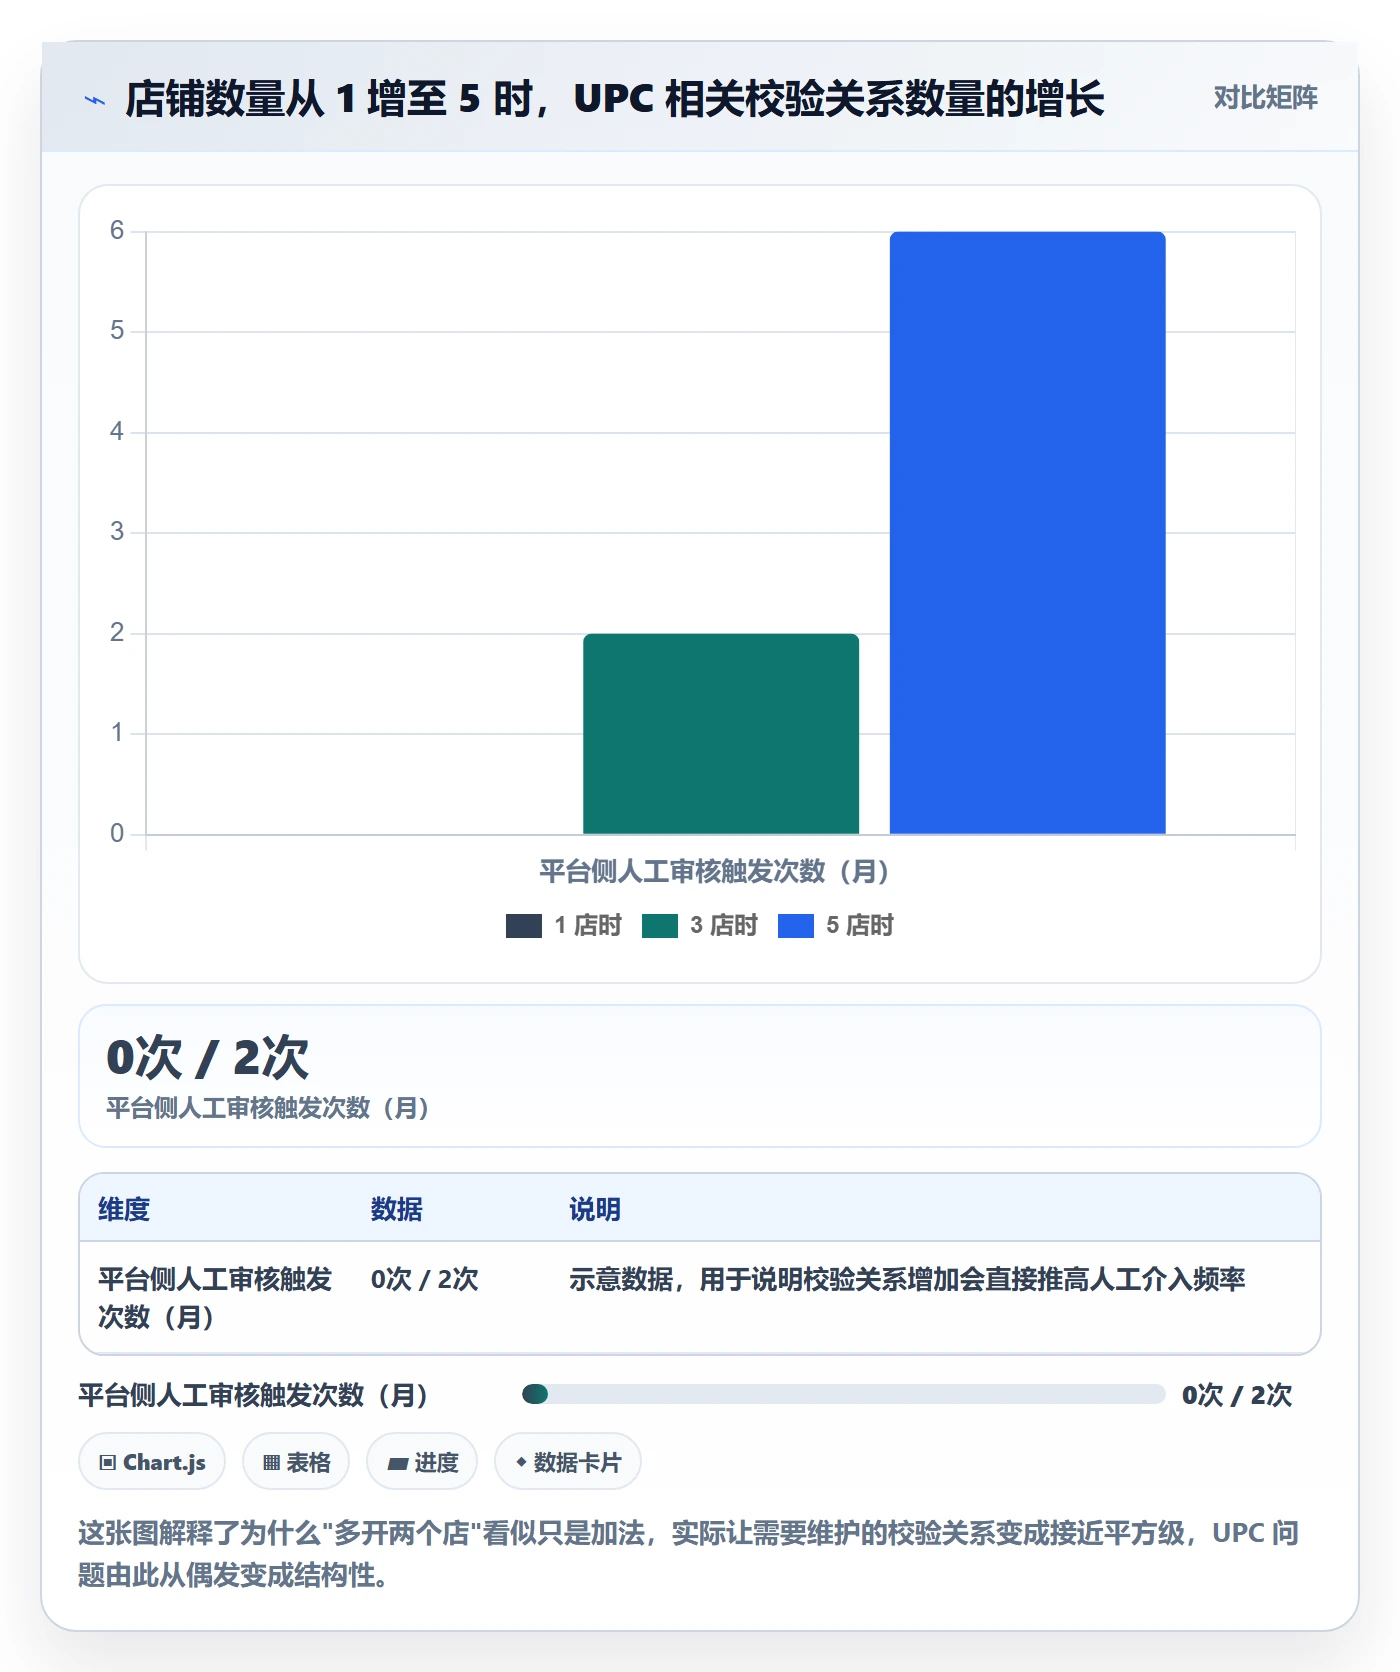Select the 进度 tag pill
This screenshot has height=1672, width=1400.
click(422, 1462)
